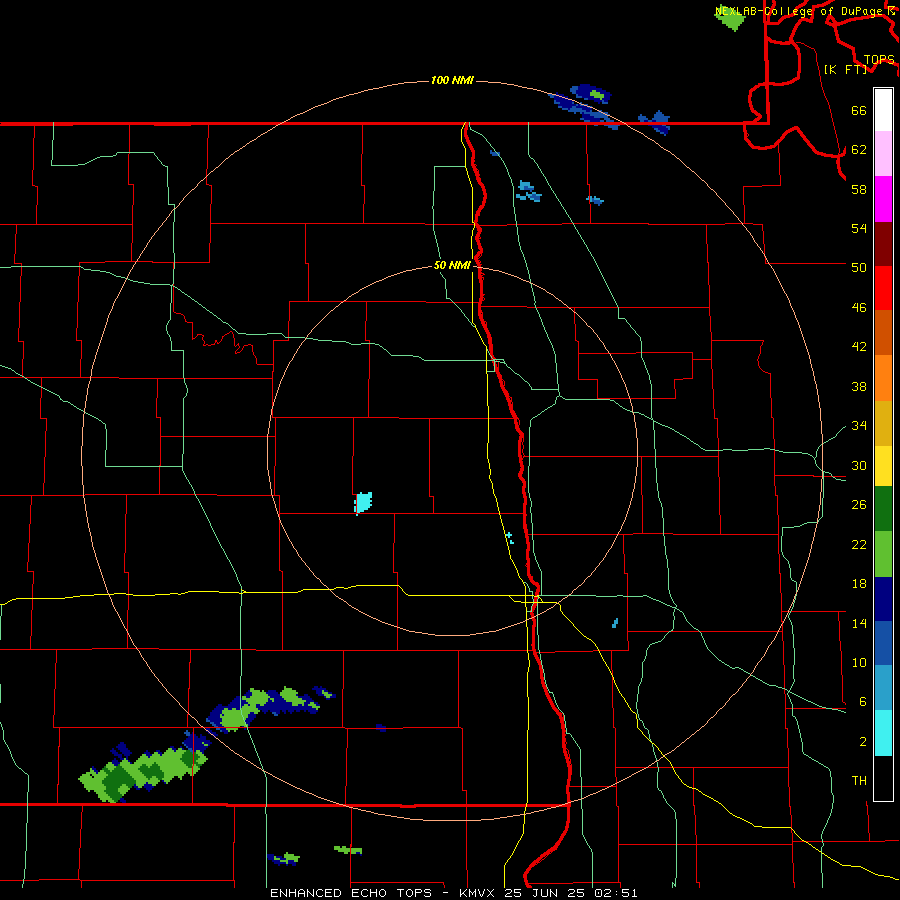Click the cyan legend swatch
The image size is (900, 900).
pyautogui.click(x=883, y=733)
